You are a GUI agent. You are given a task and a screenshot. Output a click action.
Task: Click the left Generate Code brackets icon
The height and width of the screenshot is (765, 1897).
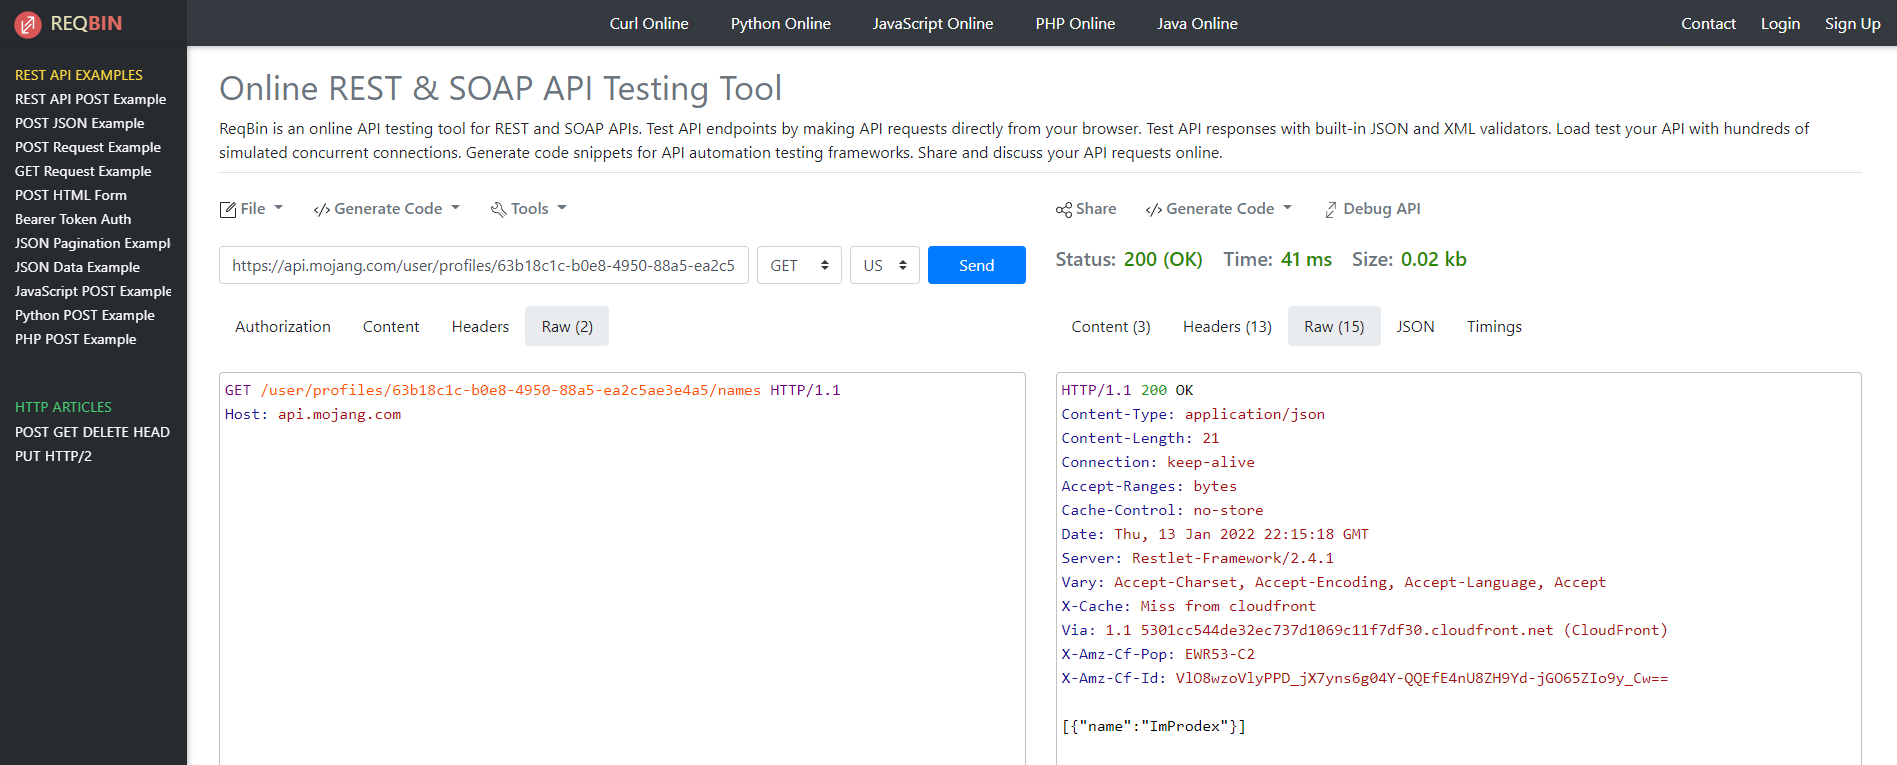pos(321,209)
